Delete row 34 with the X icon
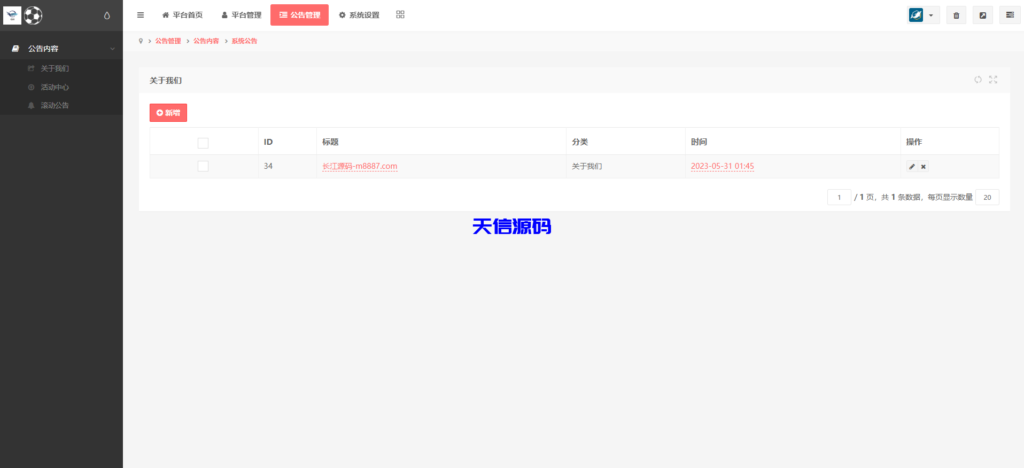The width and height of the screenshot is (1024, 468). (923, 166)
